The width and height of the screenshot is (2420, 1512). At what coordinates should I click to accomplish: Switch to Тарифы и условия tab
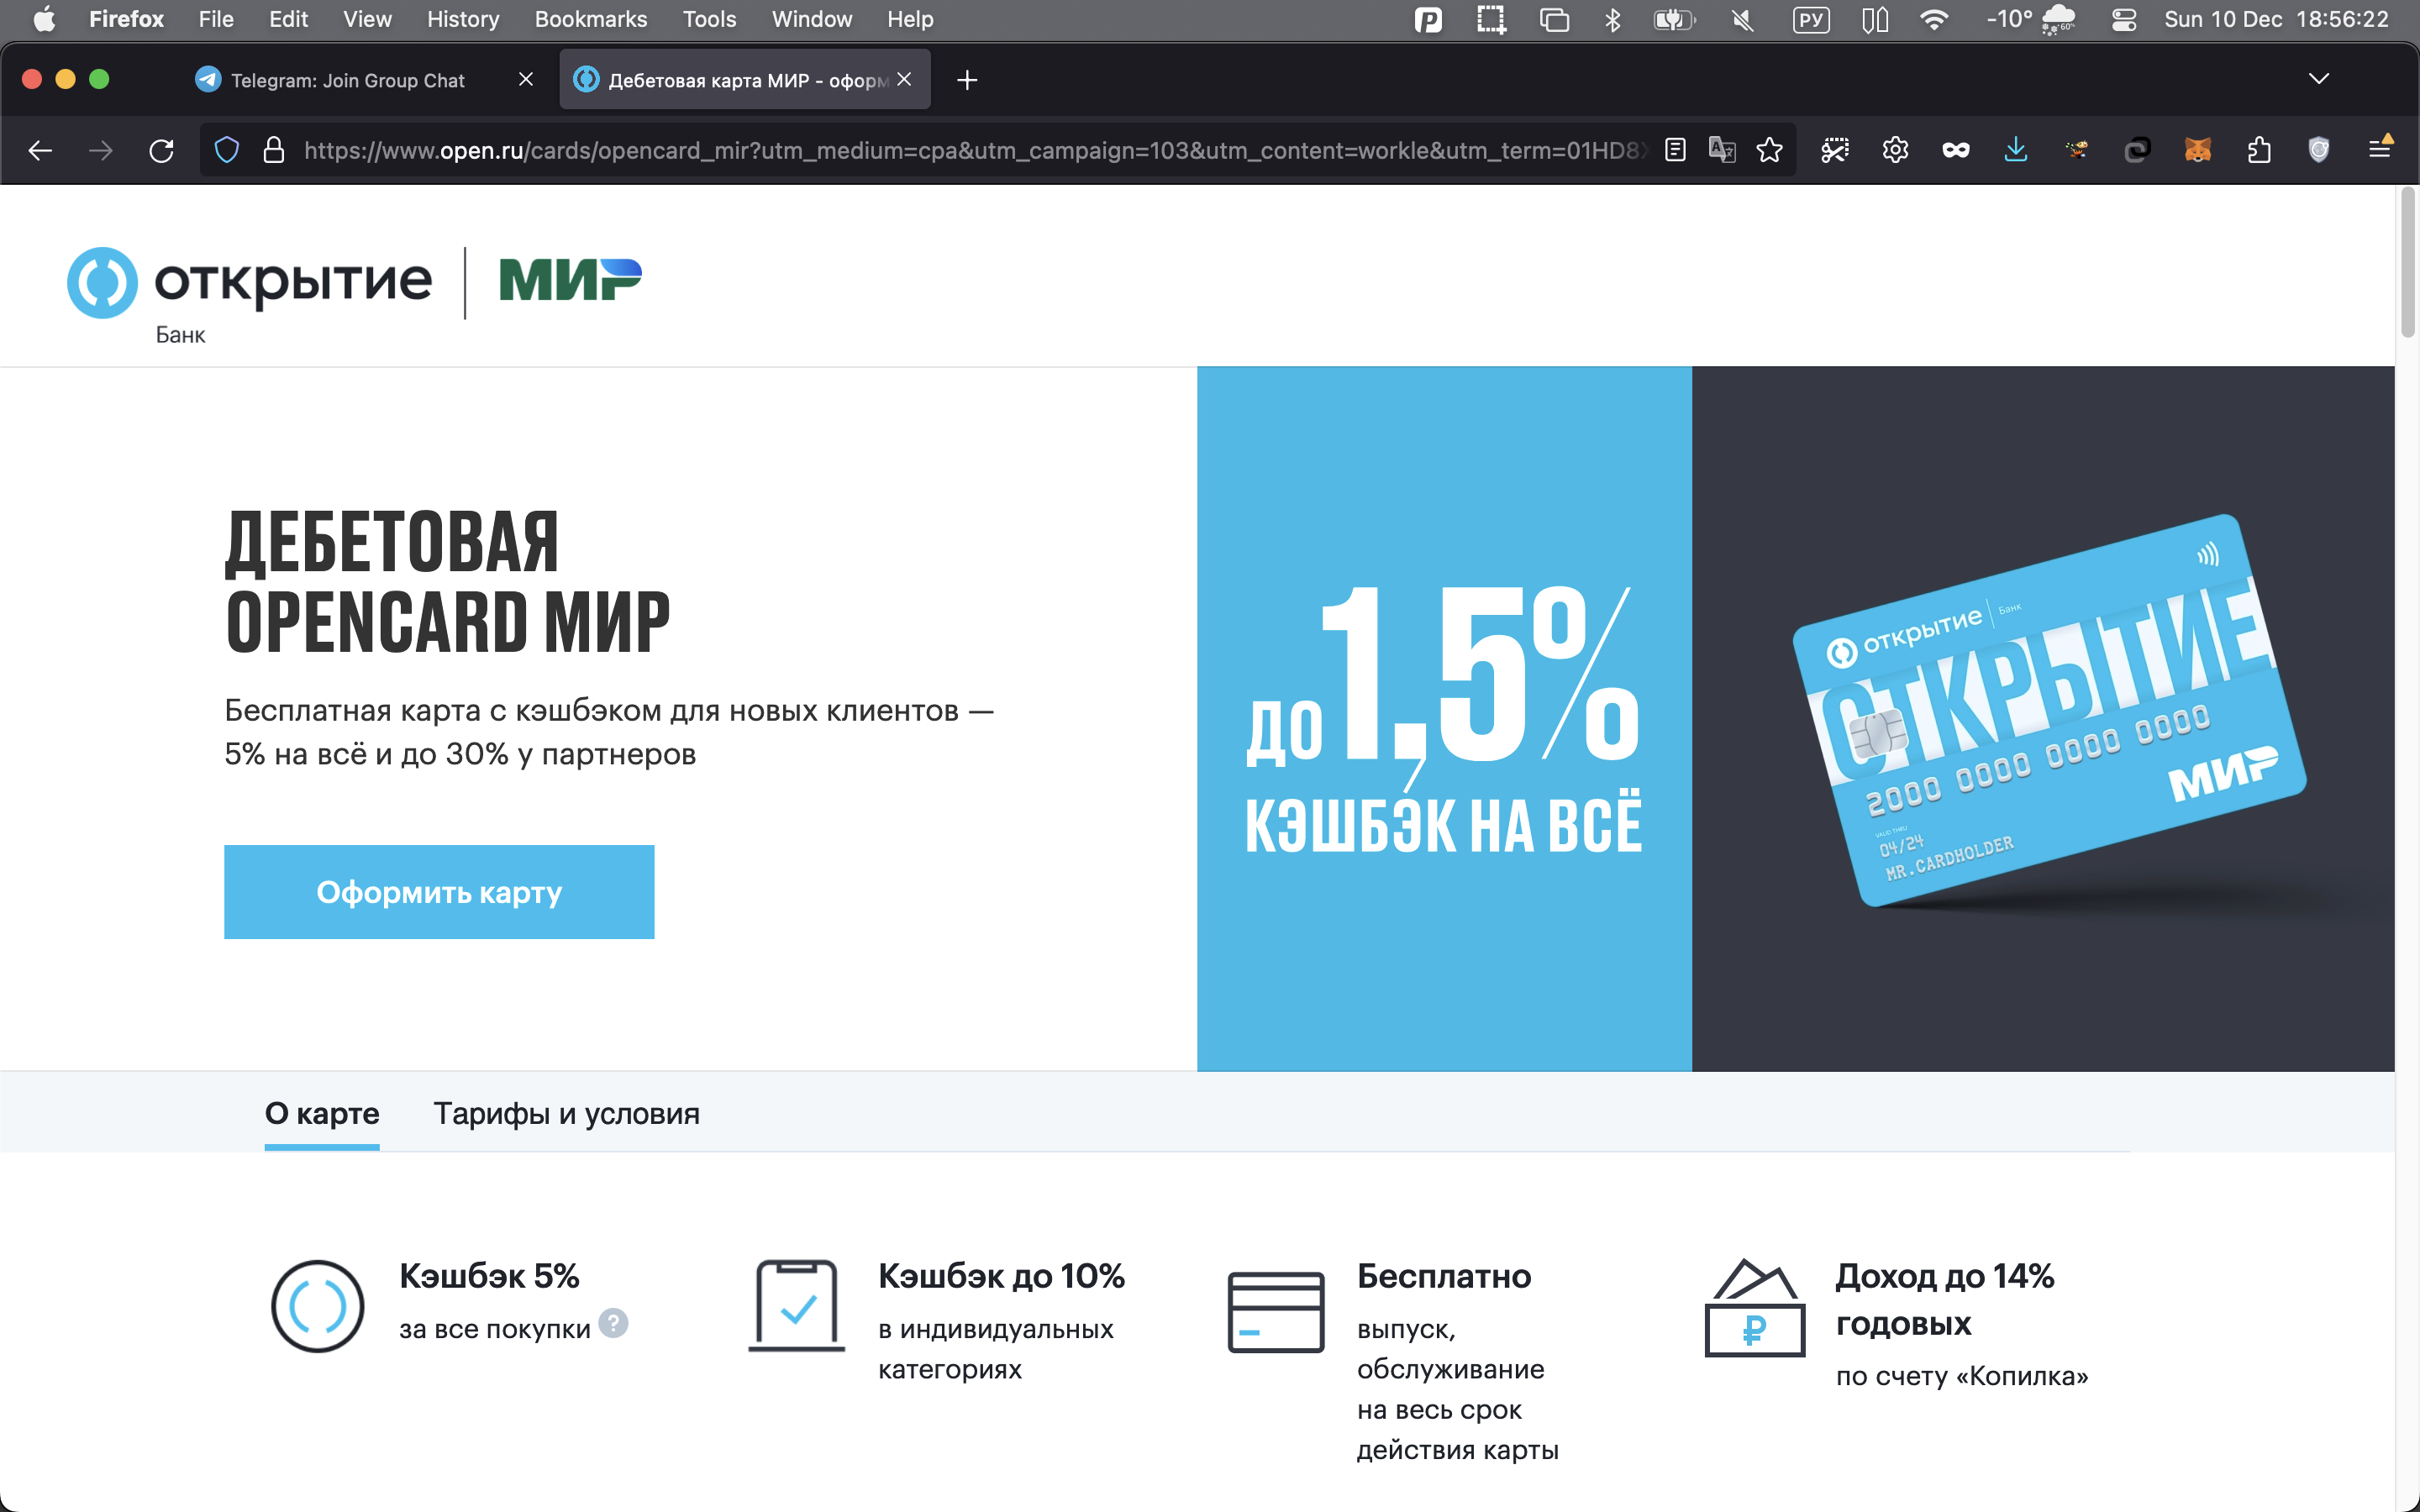(x=566, y=1113)
